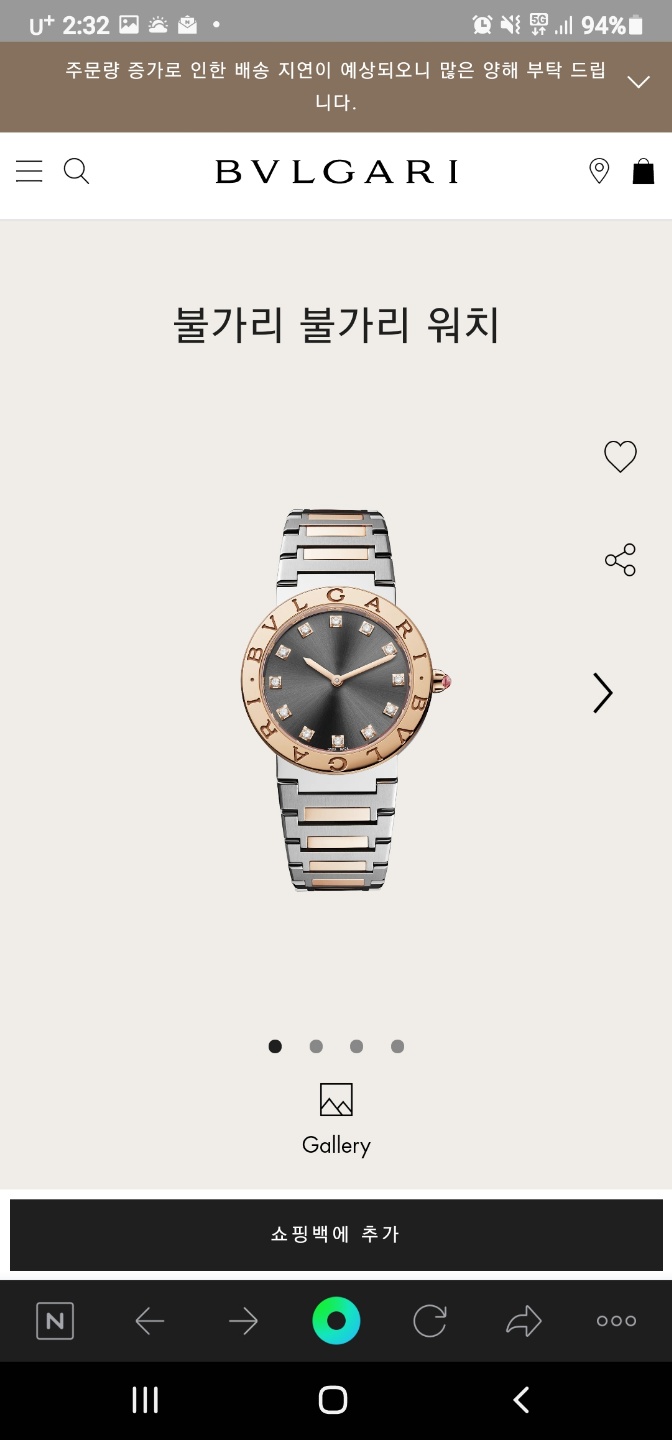Open the browser three-dots more menu
Image resolution: width=672 pixels, height=1440 pixels.
[616, 1321]
